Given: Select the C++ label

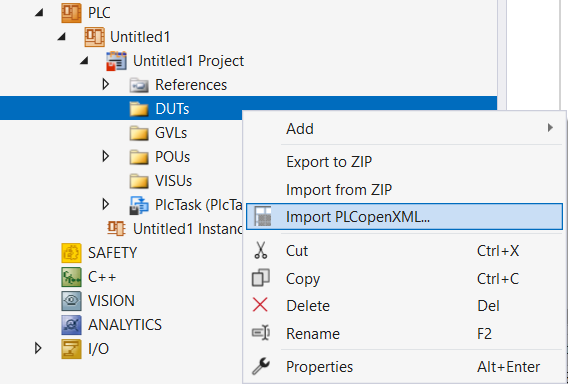Looking at the screenshot, I should tap(102, 277).
